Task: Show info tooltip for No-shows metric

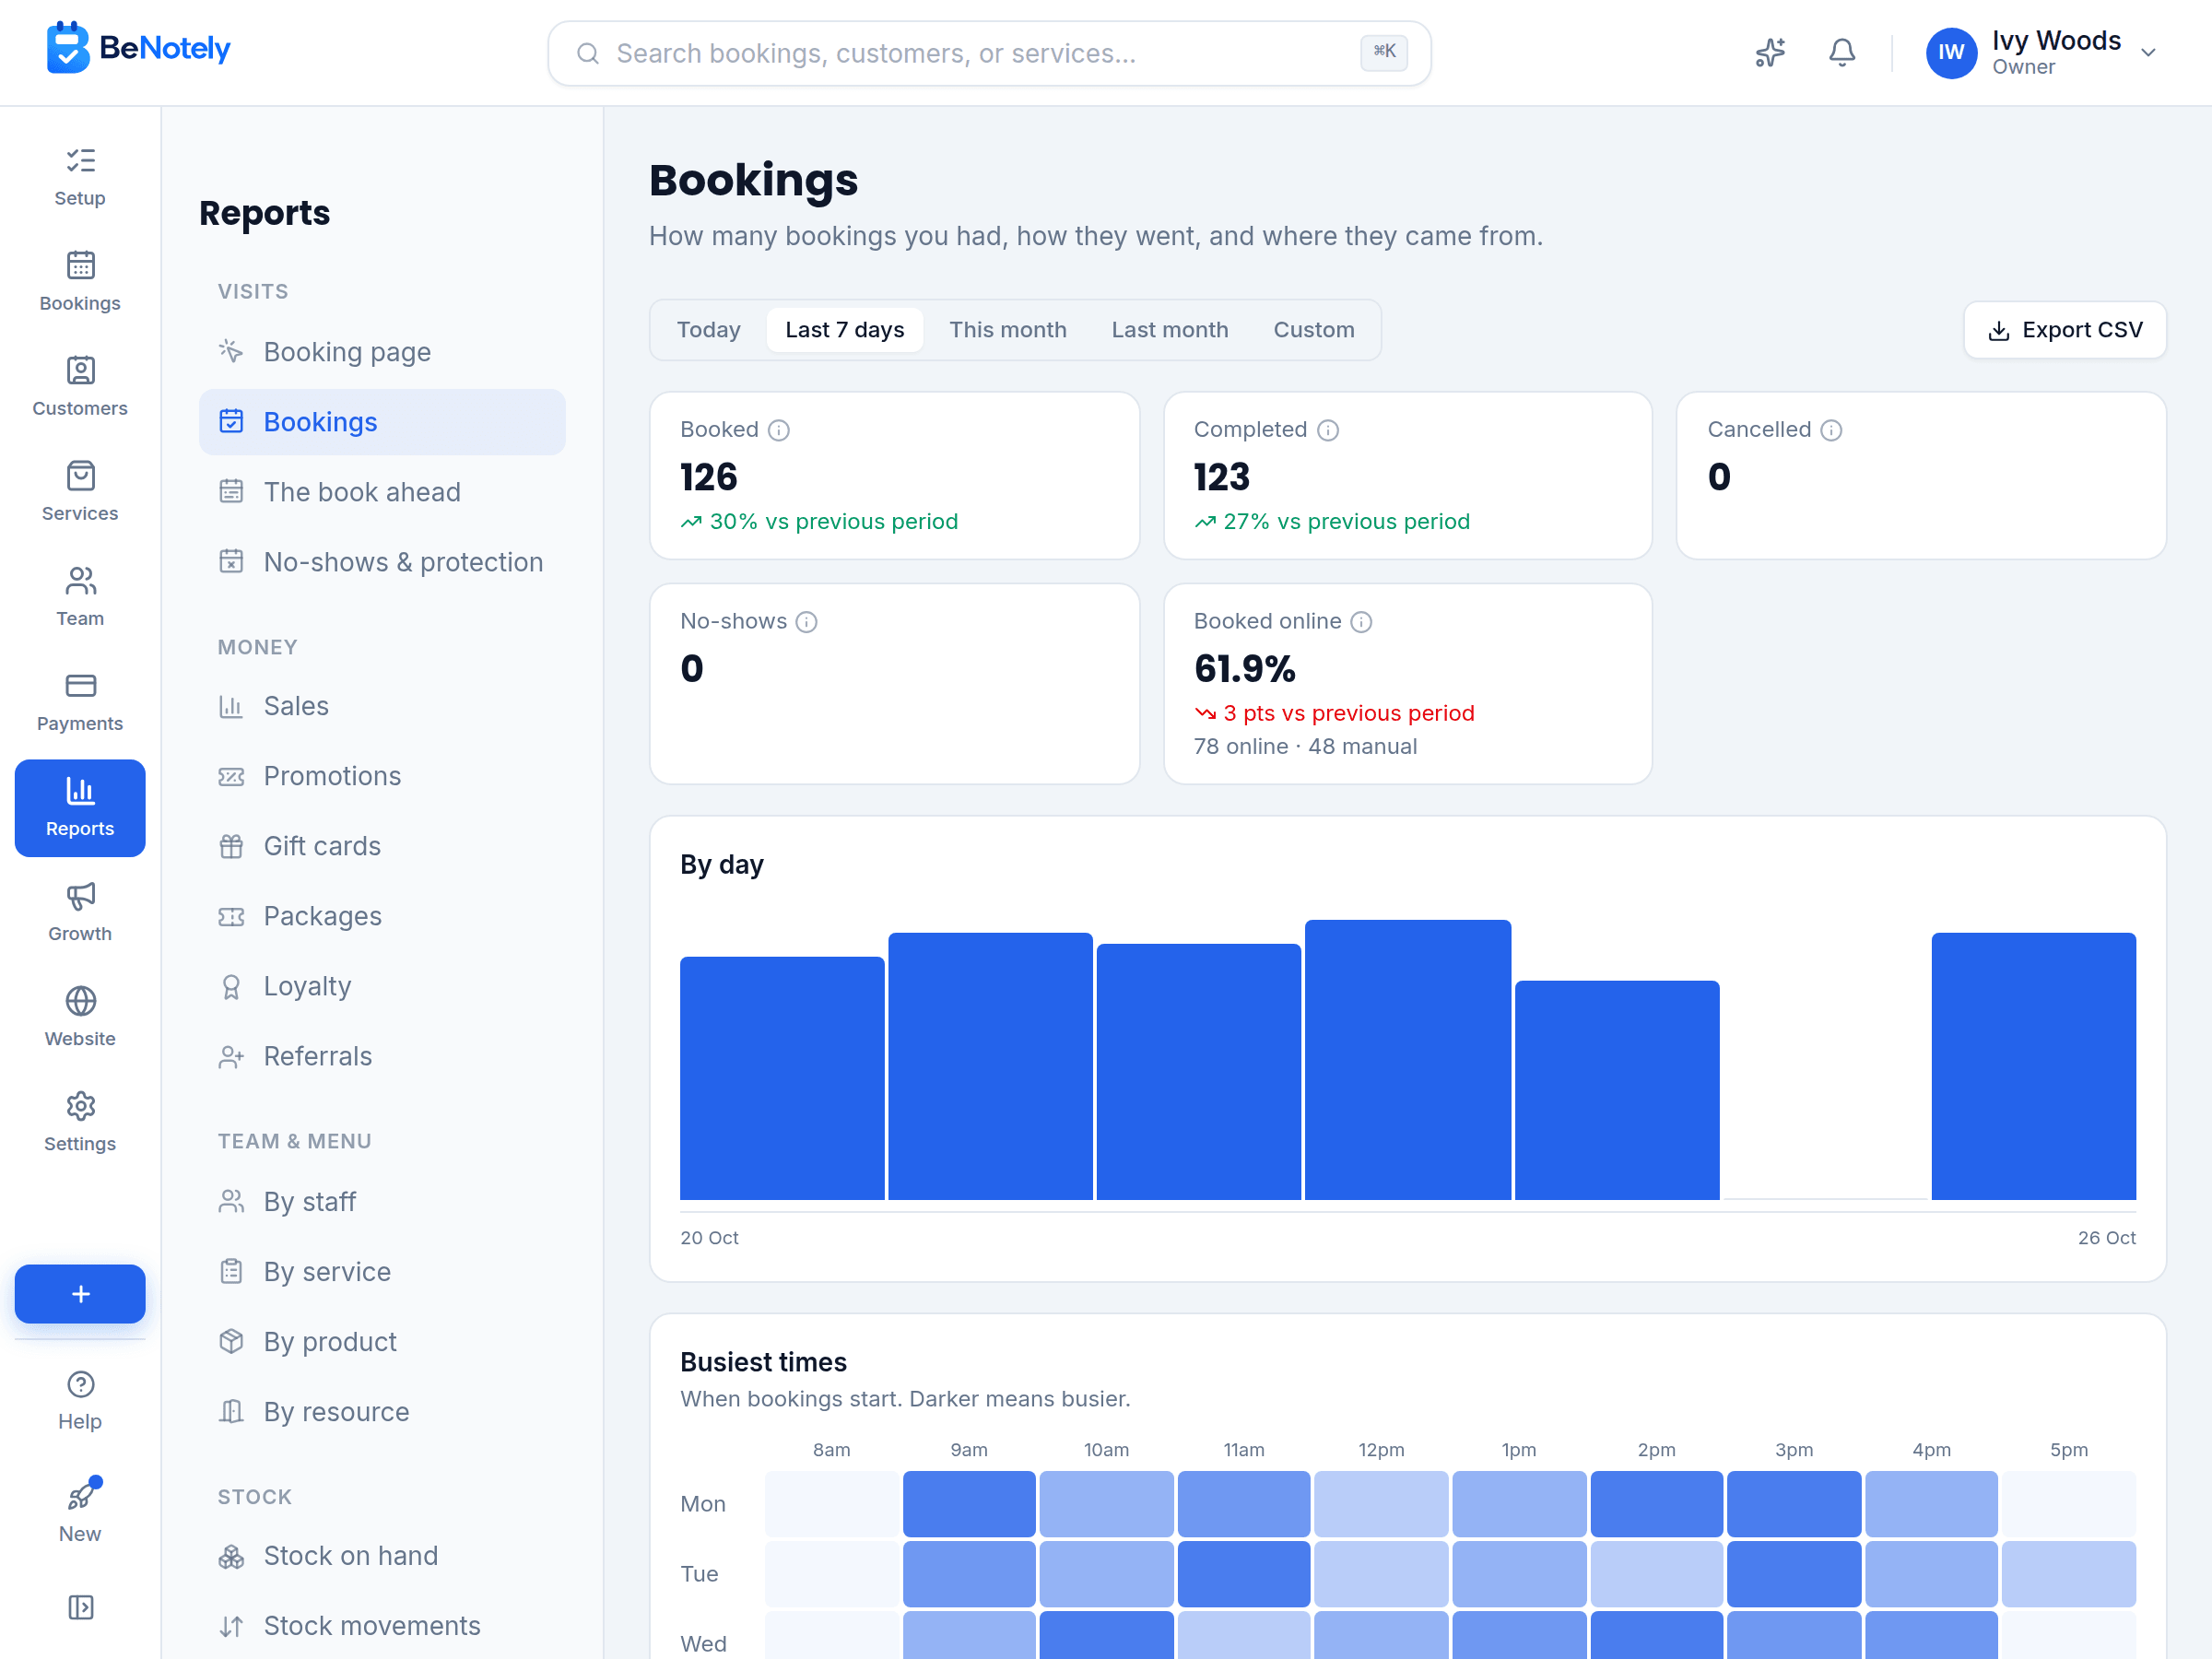Action: pos(806,622)
